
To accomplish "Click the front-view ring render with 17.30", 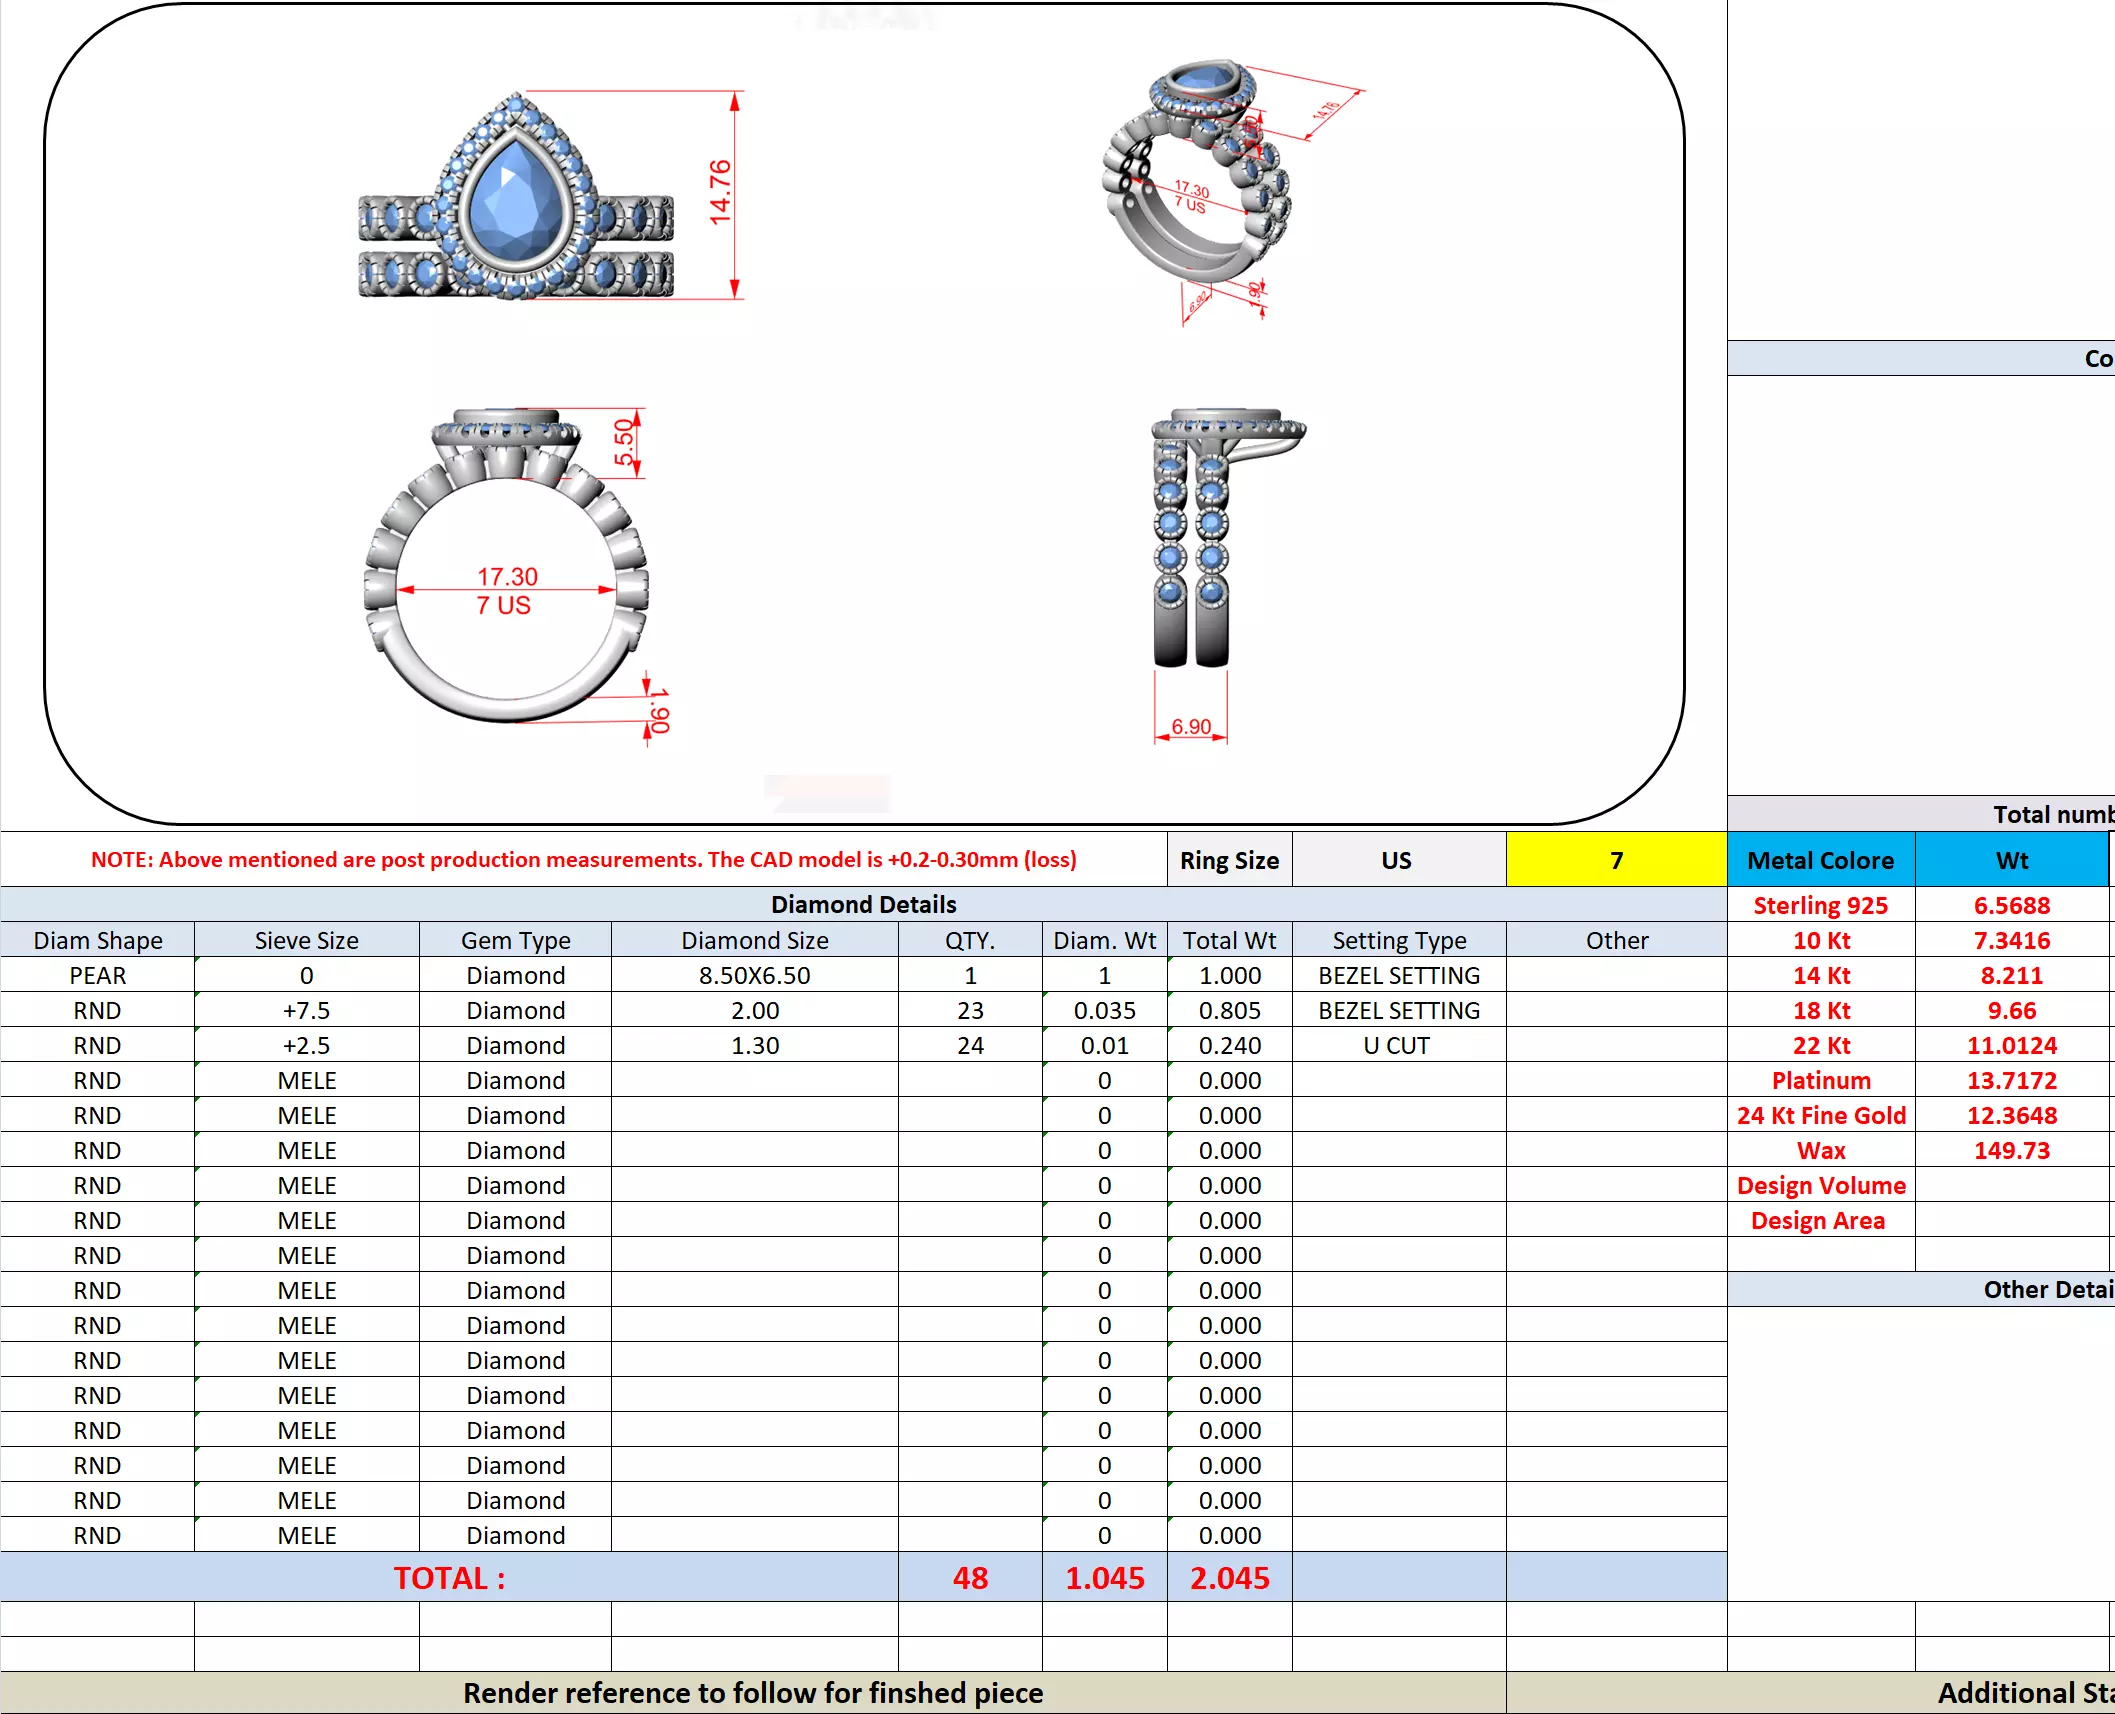I will (x=506, y=565).
